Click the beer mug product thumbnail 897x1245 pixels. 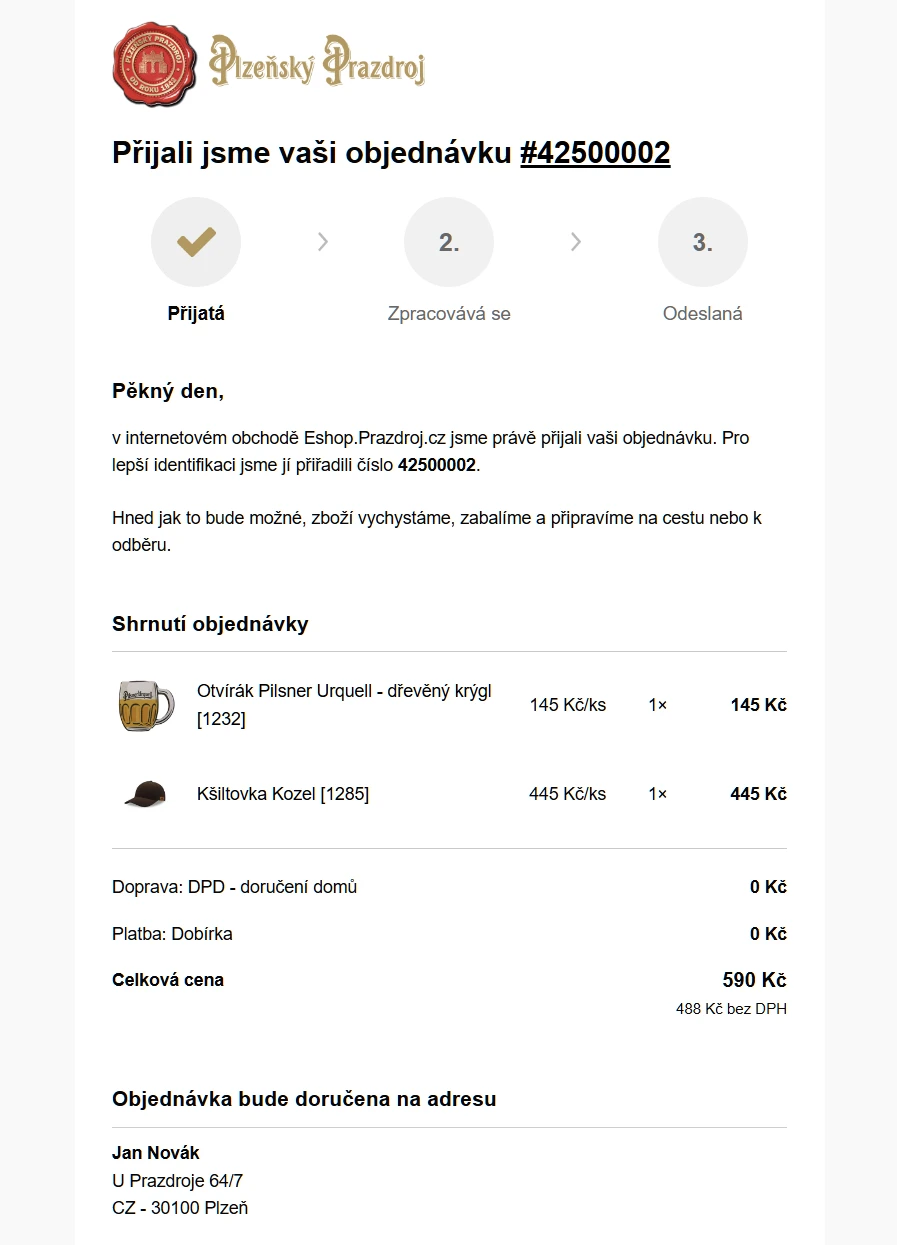[x=145, y=705]
